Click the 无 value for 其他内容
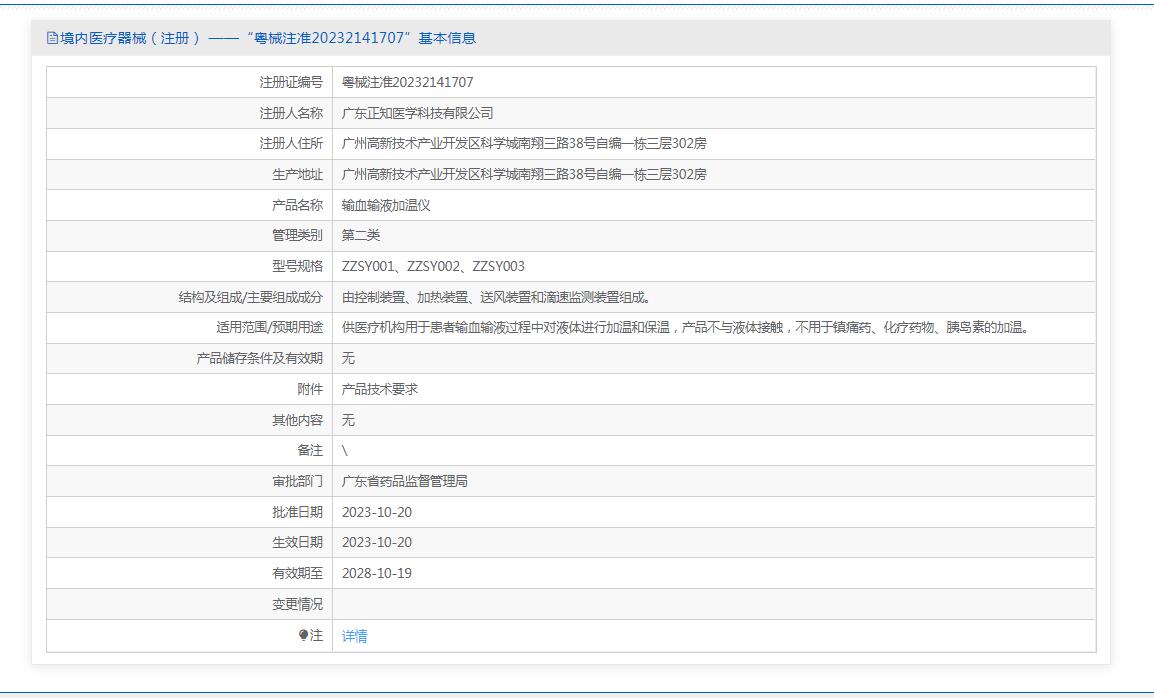 (348, 420)
